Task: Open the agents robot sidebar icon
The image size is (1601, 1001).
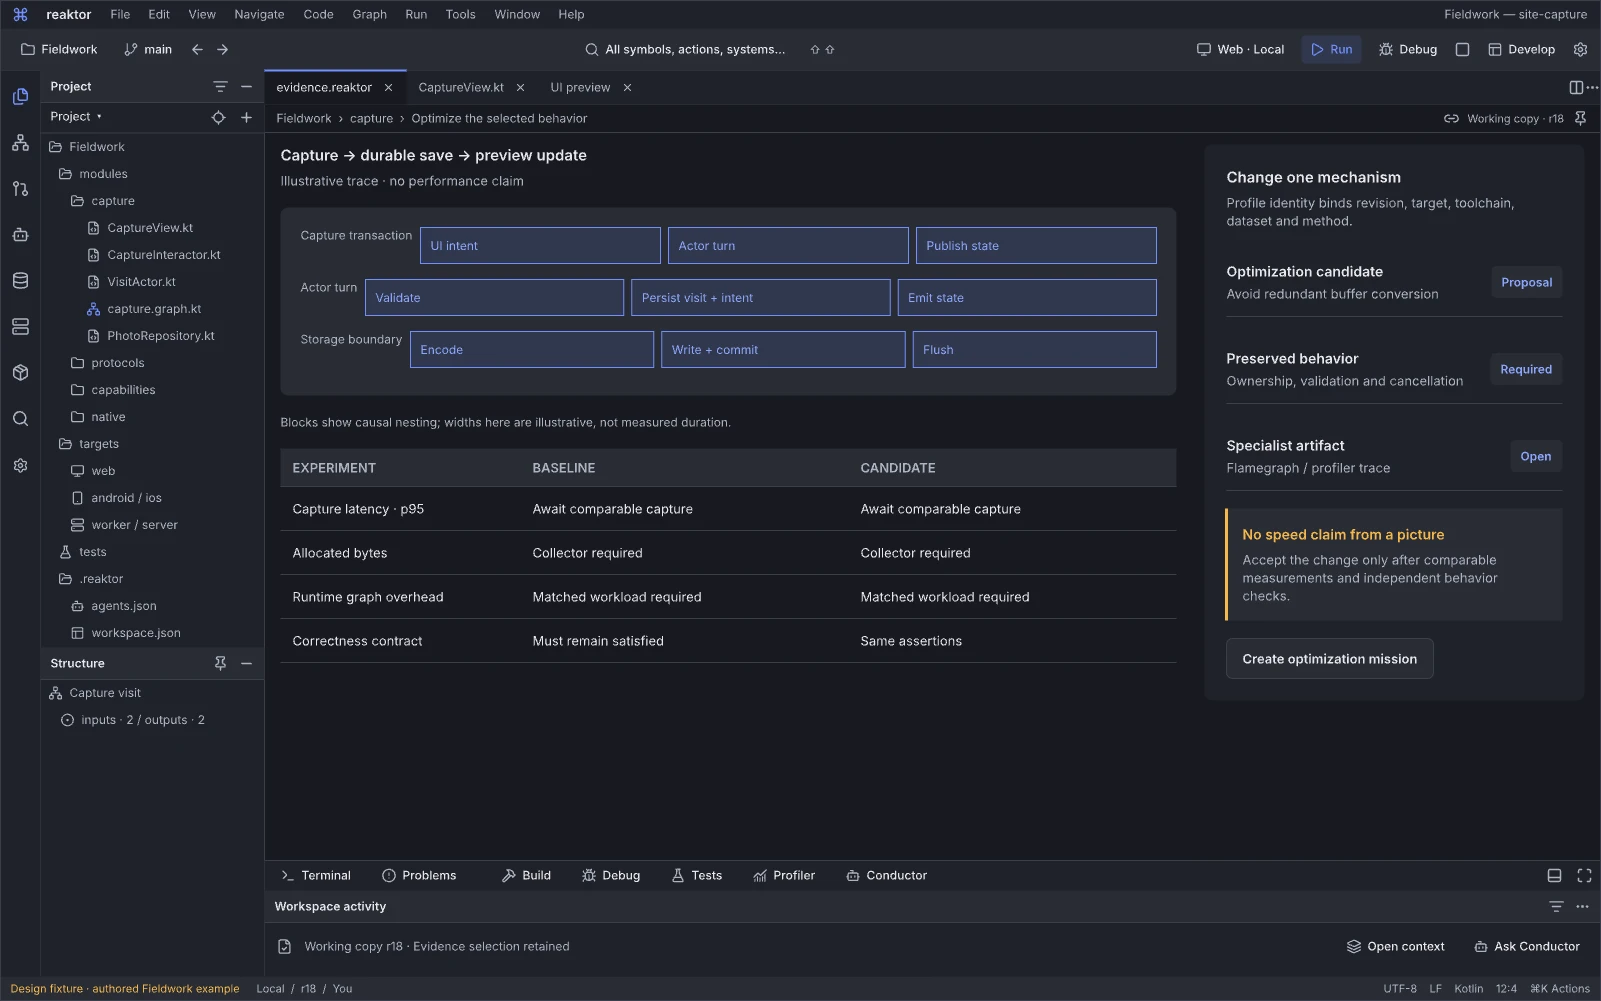Action: tap(20, 235)
